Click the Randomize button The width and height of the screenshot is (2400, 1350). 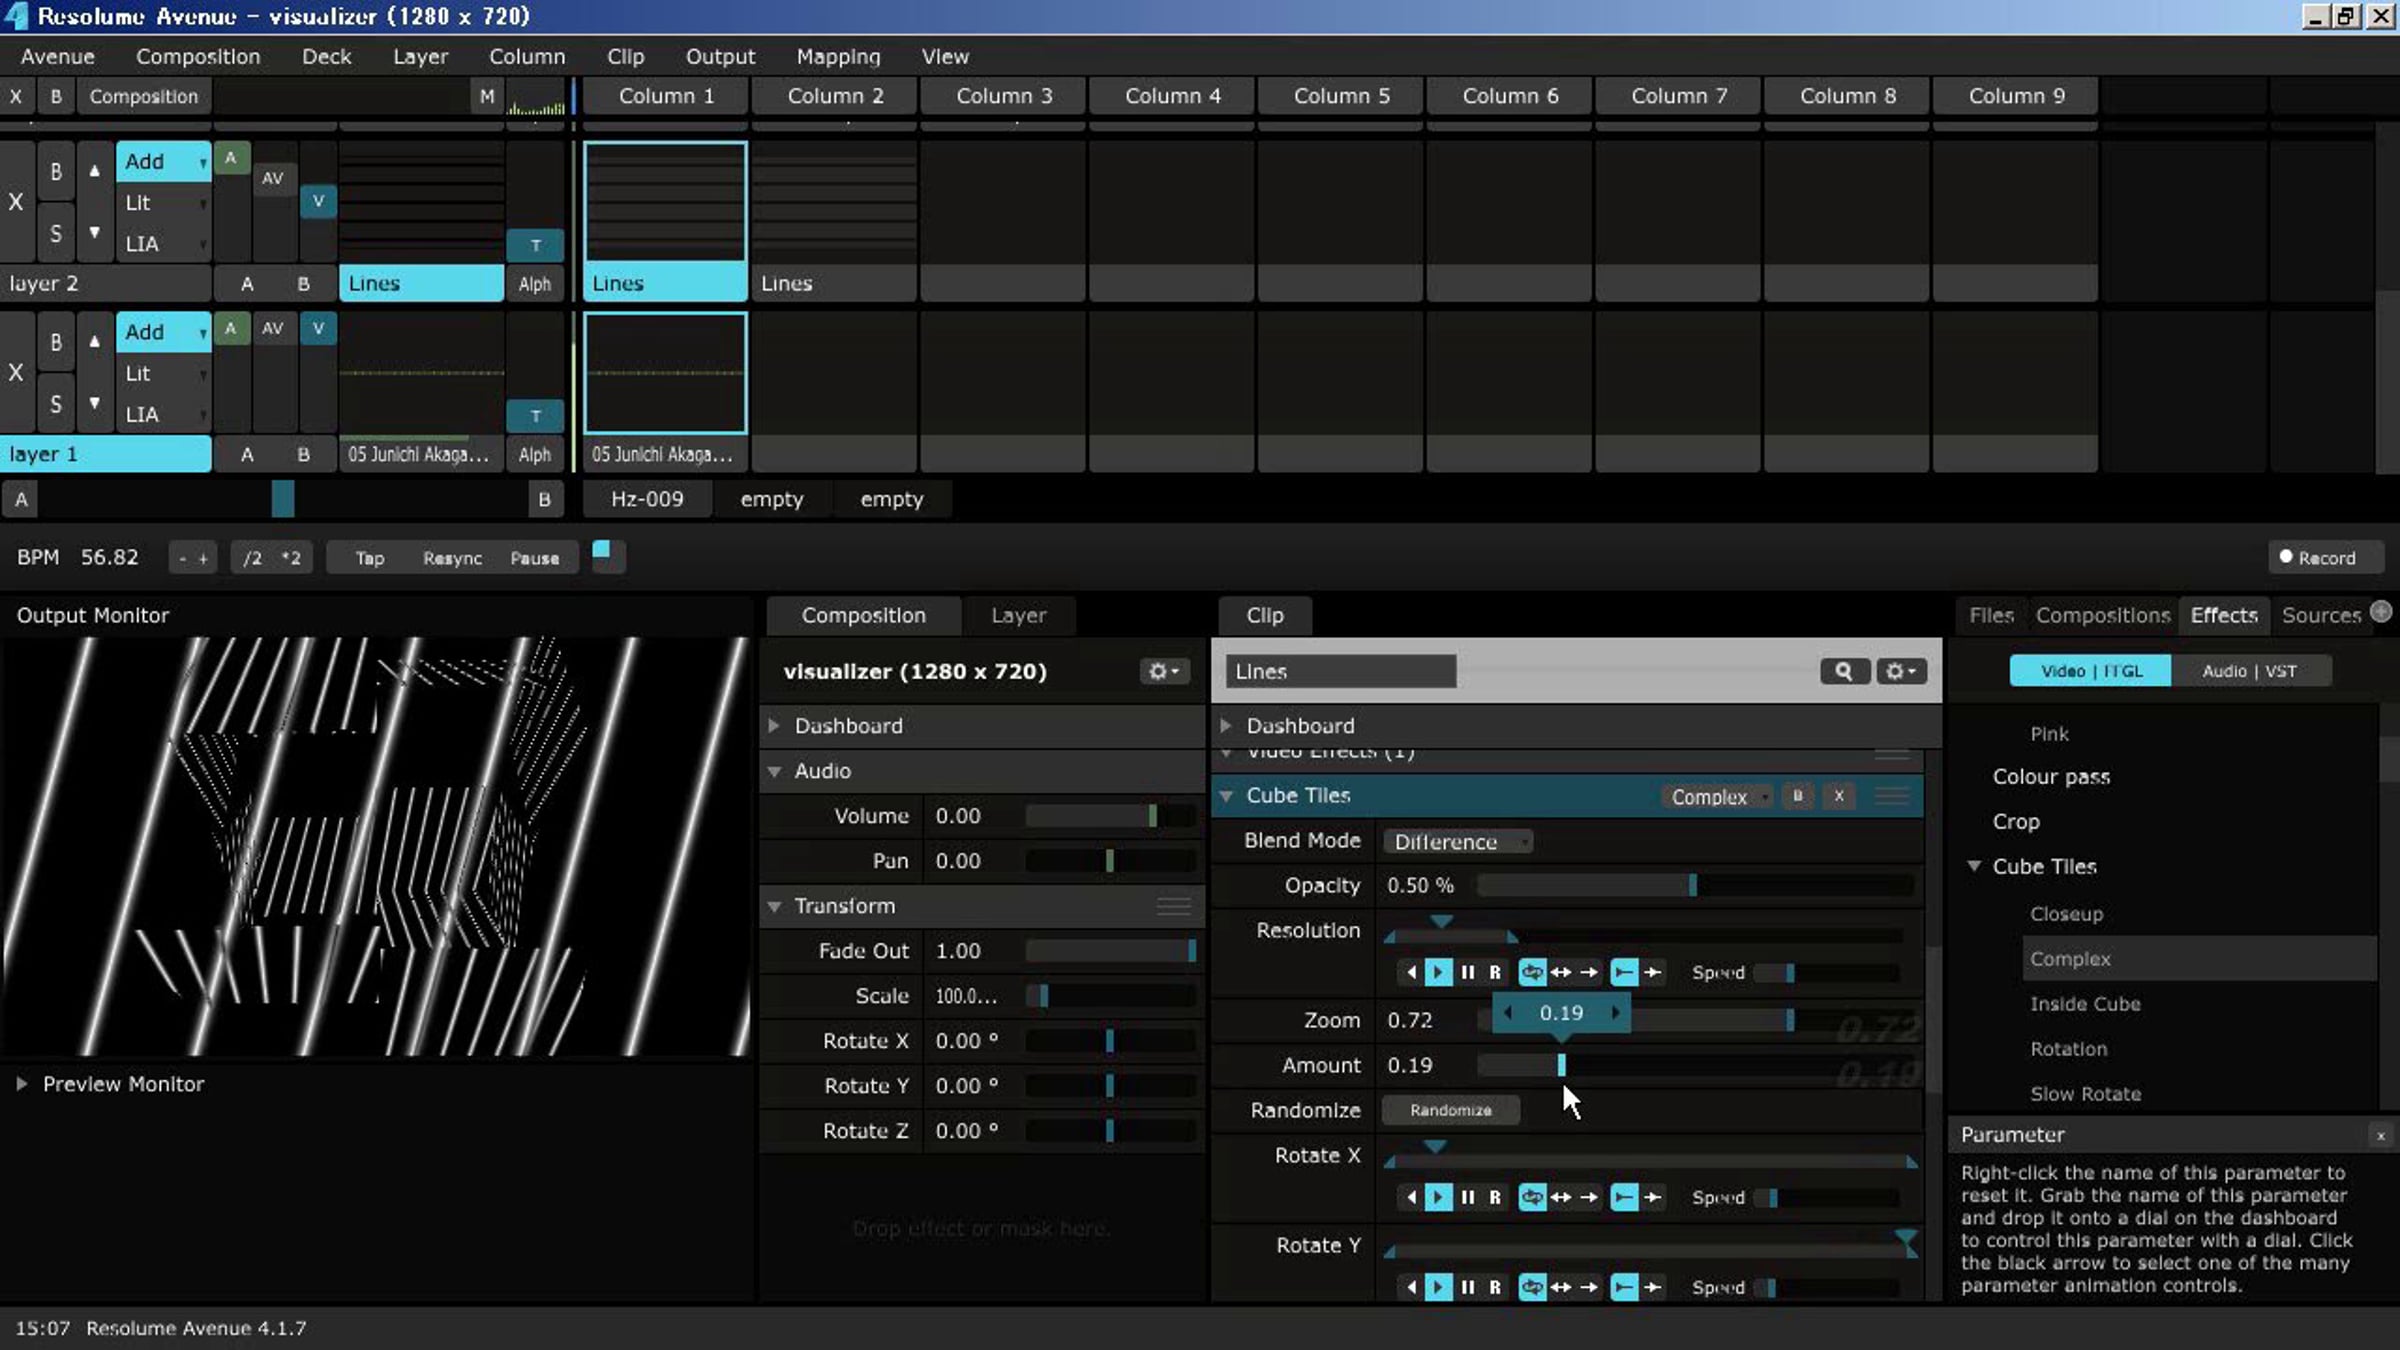tap(1450, 1110)
